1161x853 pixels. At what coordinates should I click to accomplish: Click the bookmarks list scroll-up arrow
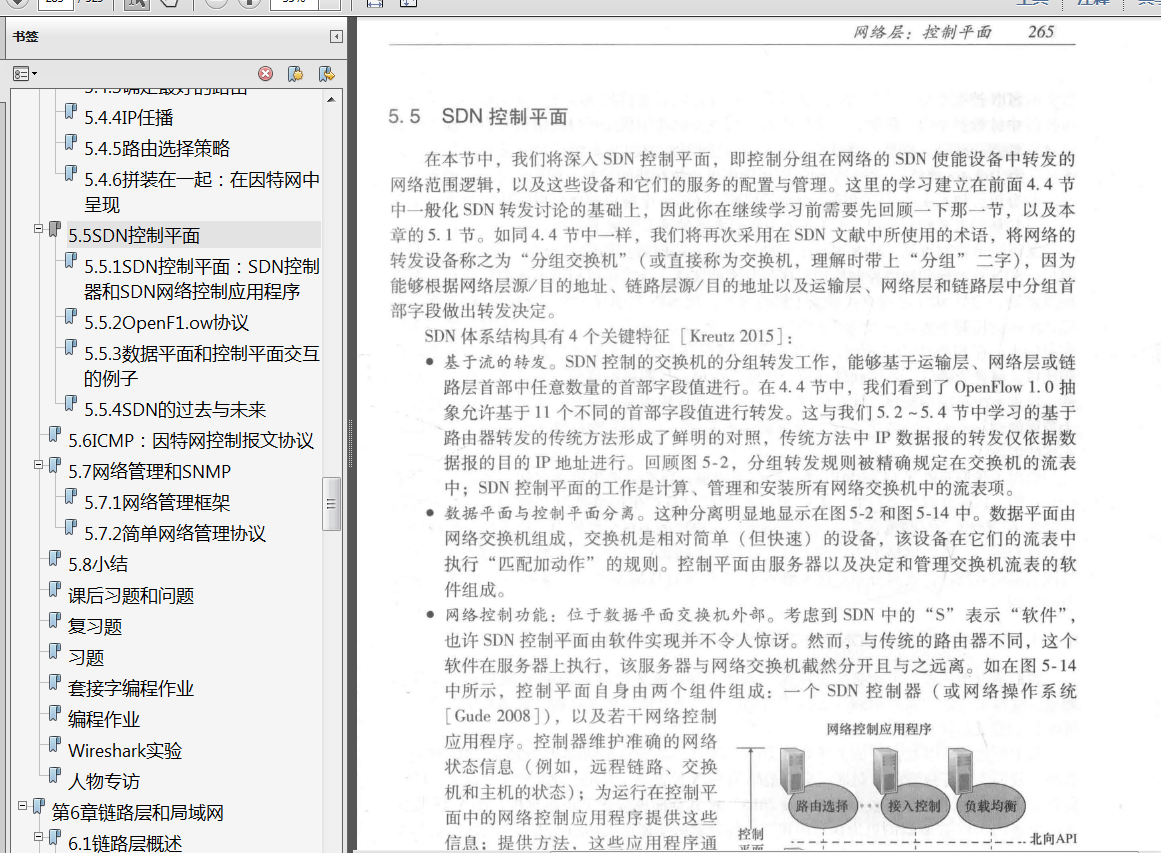click(331, 98)
